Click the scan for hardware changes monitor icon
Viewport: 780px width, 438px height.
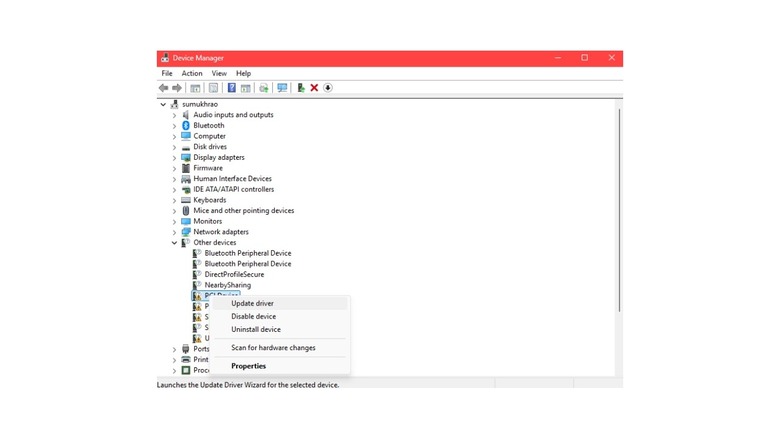point(282,88)
